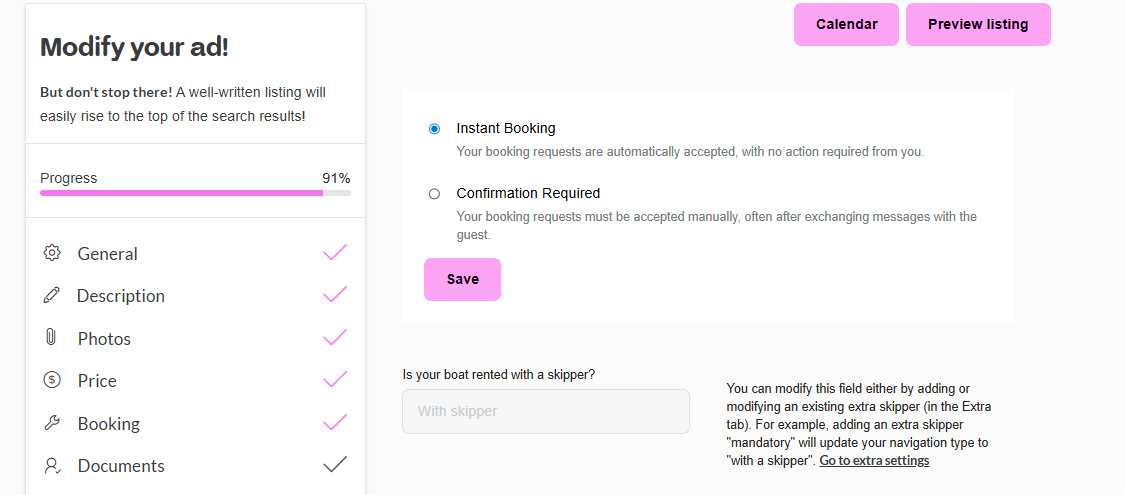1126x495 pixels.
Task: Select the Confirmation Required radio option
Action: pyautogui.click(x=434, y=194)
